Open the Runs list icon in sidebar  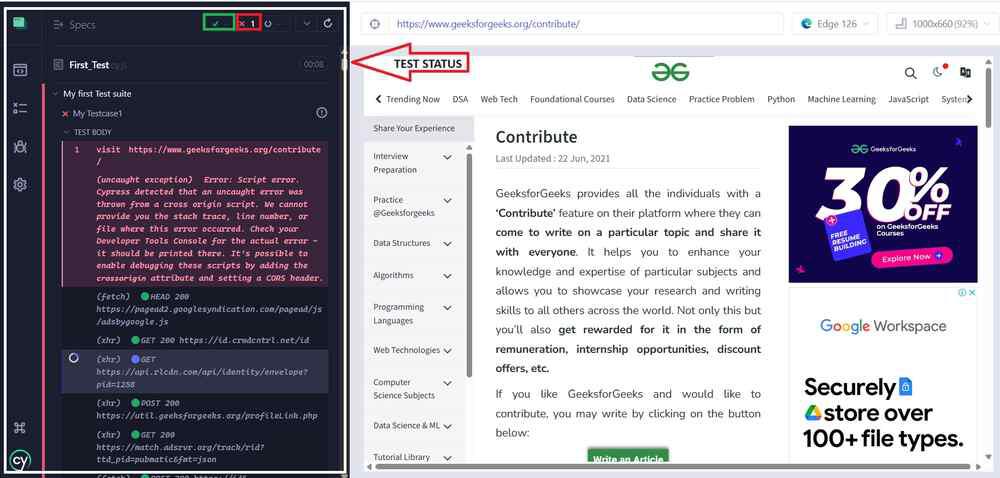pyautogui.click(x=20, y=108)
